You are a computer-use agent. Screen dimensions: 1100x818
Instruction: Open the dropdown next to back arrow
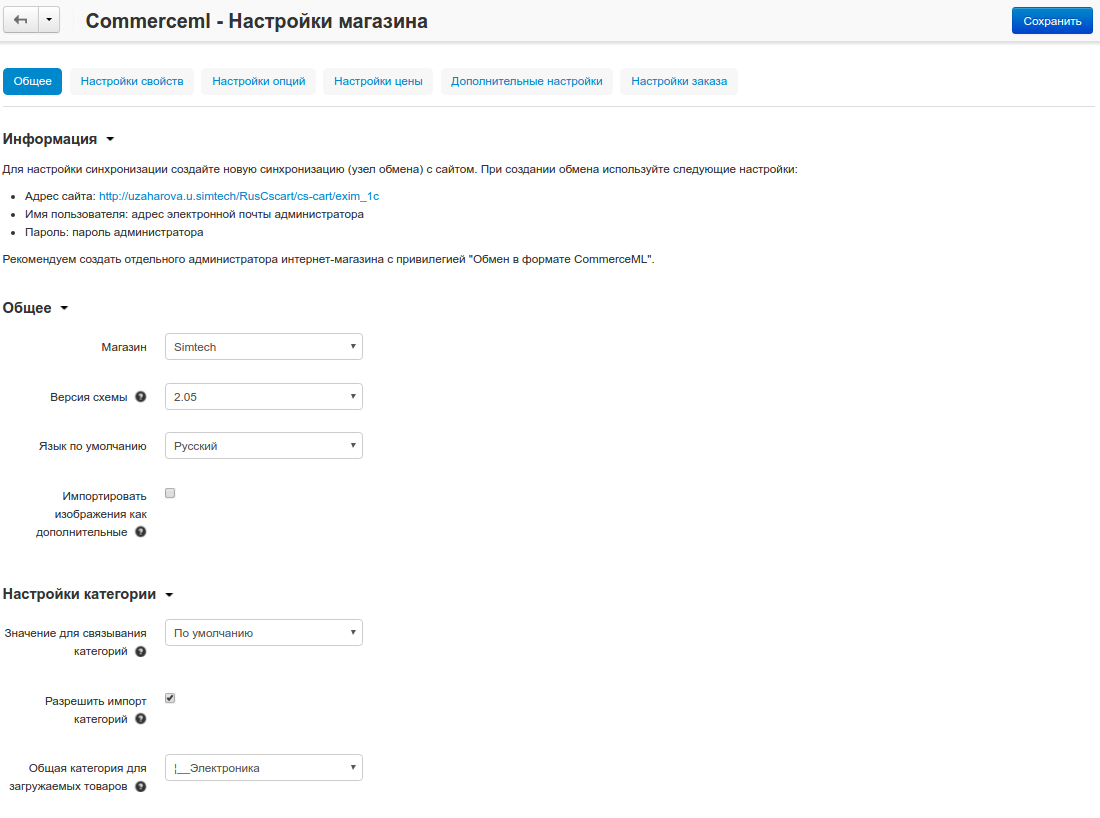[x=49, y=20]
